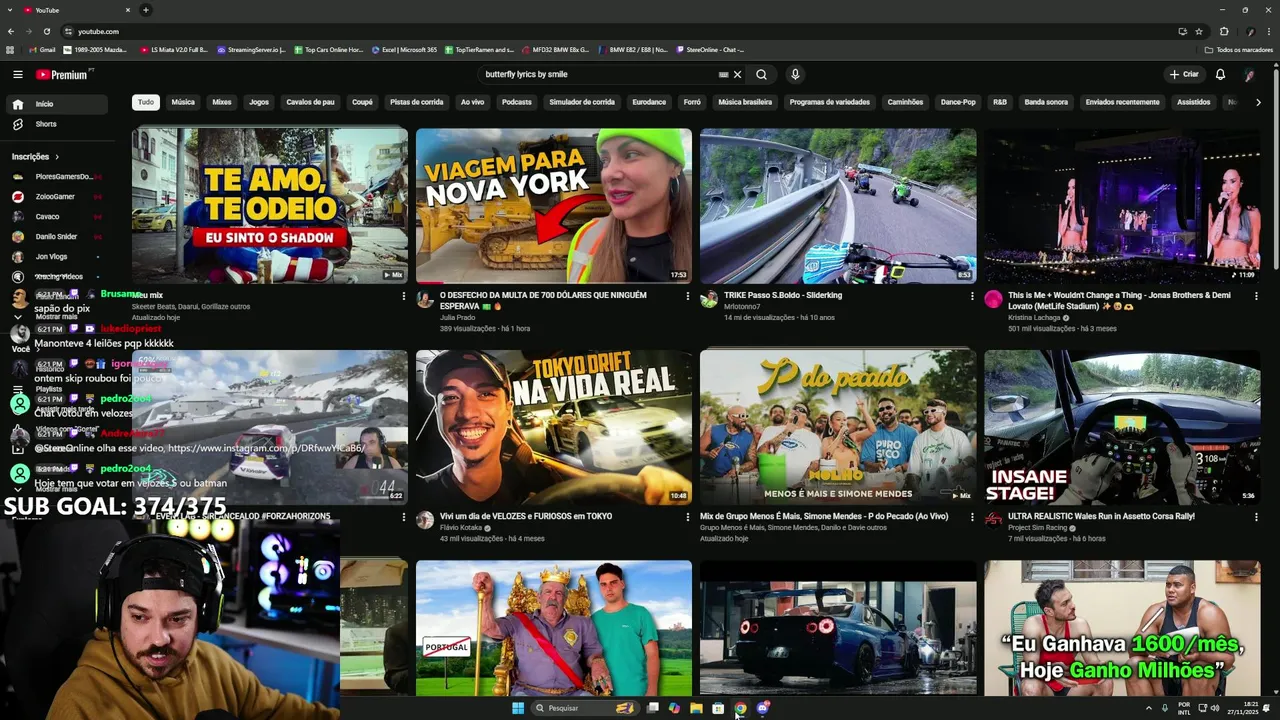Open LS Miata V2.0 bookmark
This screenshot has height=720, width=1280.
pos(174,49)
